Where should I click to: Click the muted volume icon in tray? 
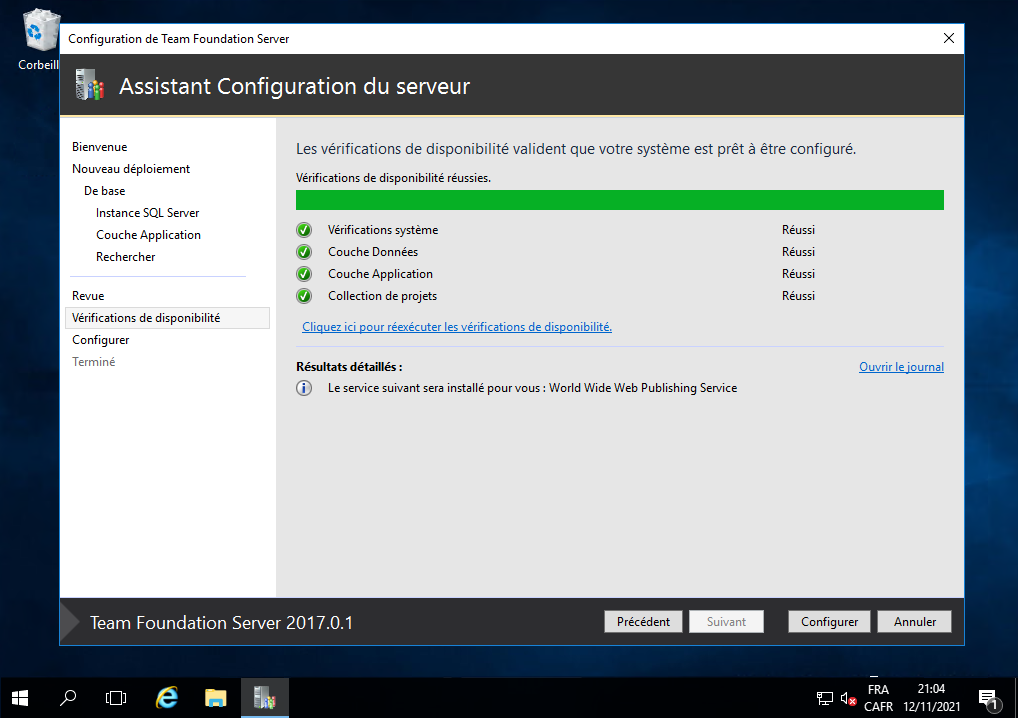(x=848, y=698)
